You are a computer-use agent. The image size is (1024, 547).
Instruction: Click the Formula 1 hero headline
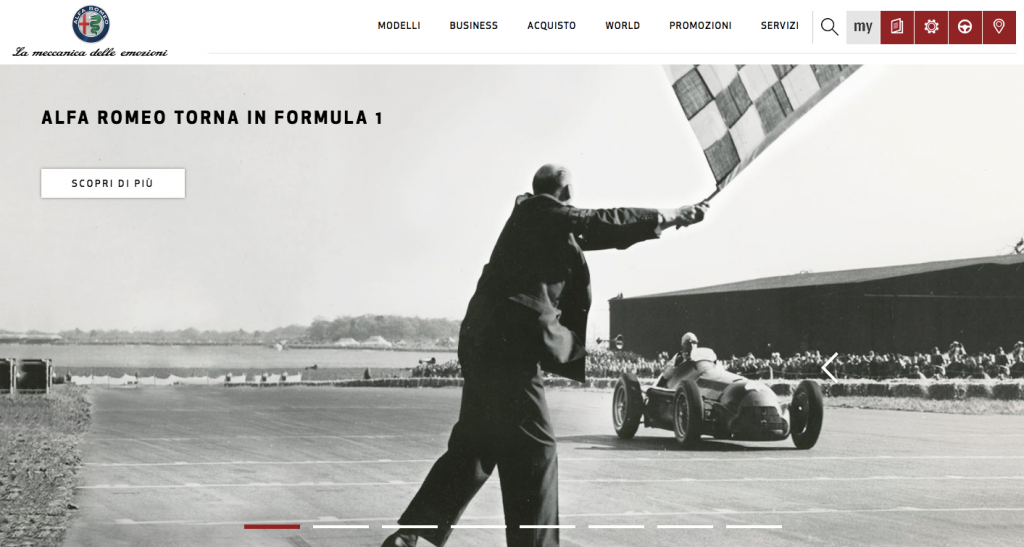coord(212,117)
